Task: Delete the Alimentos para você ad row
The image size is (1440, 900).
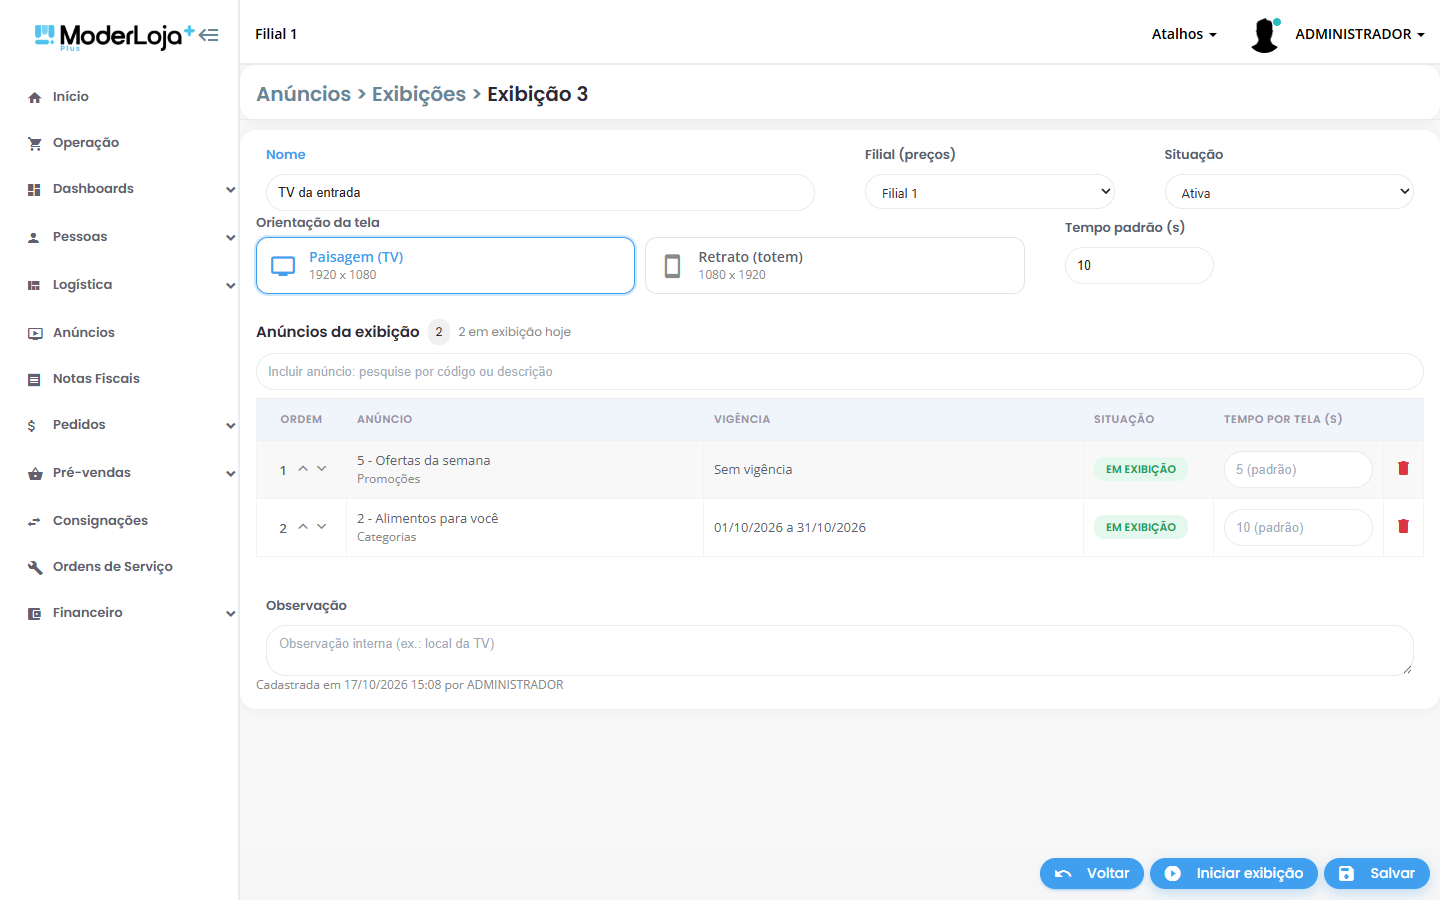Action: 1403,526
